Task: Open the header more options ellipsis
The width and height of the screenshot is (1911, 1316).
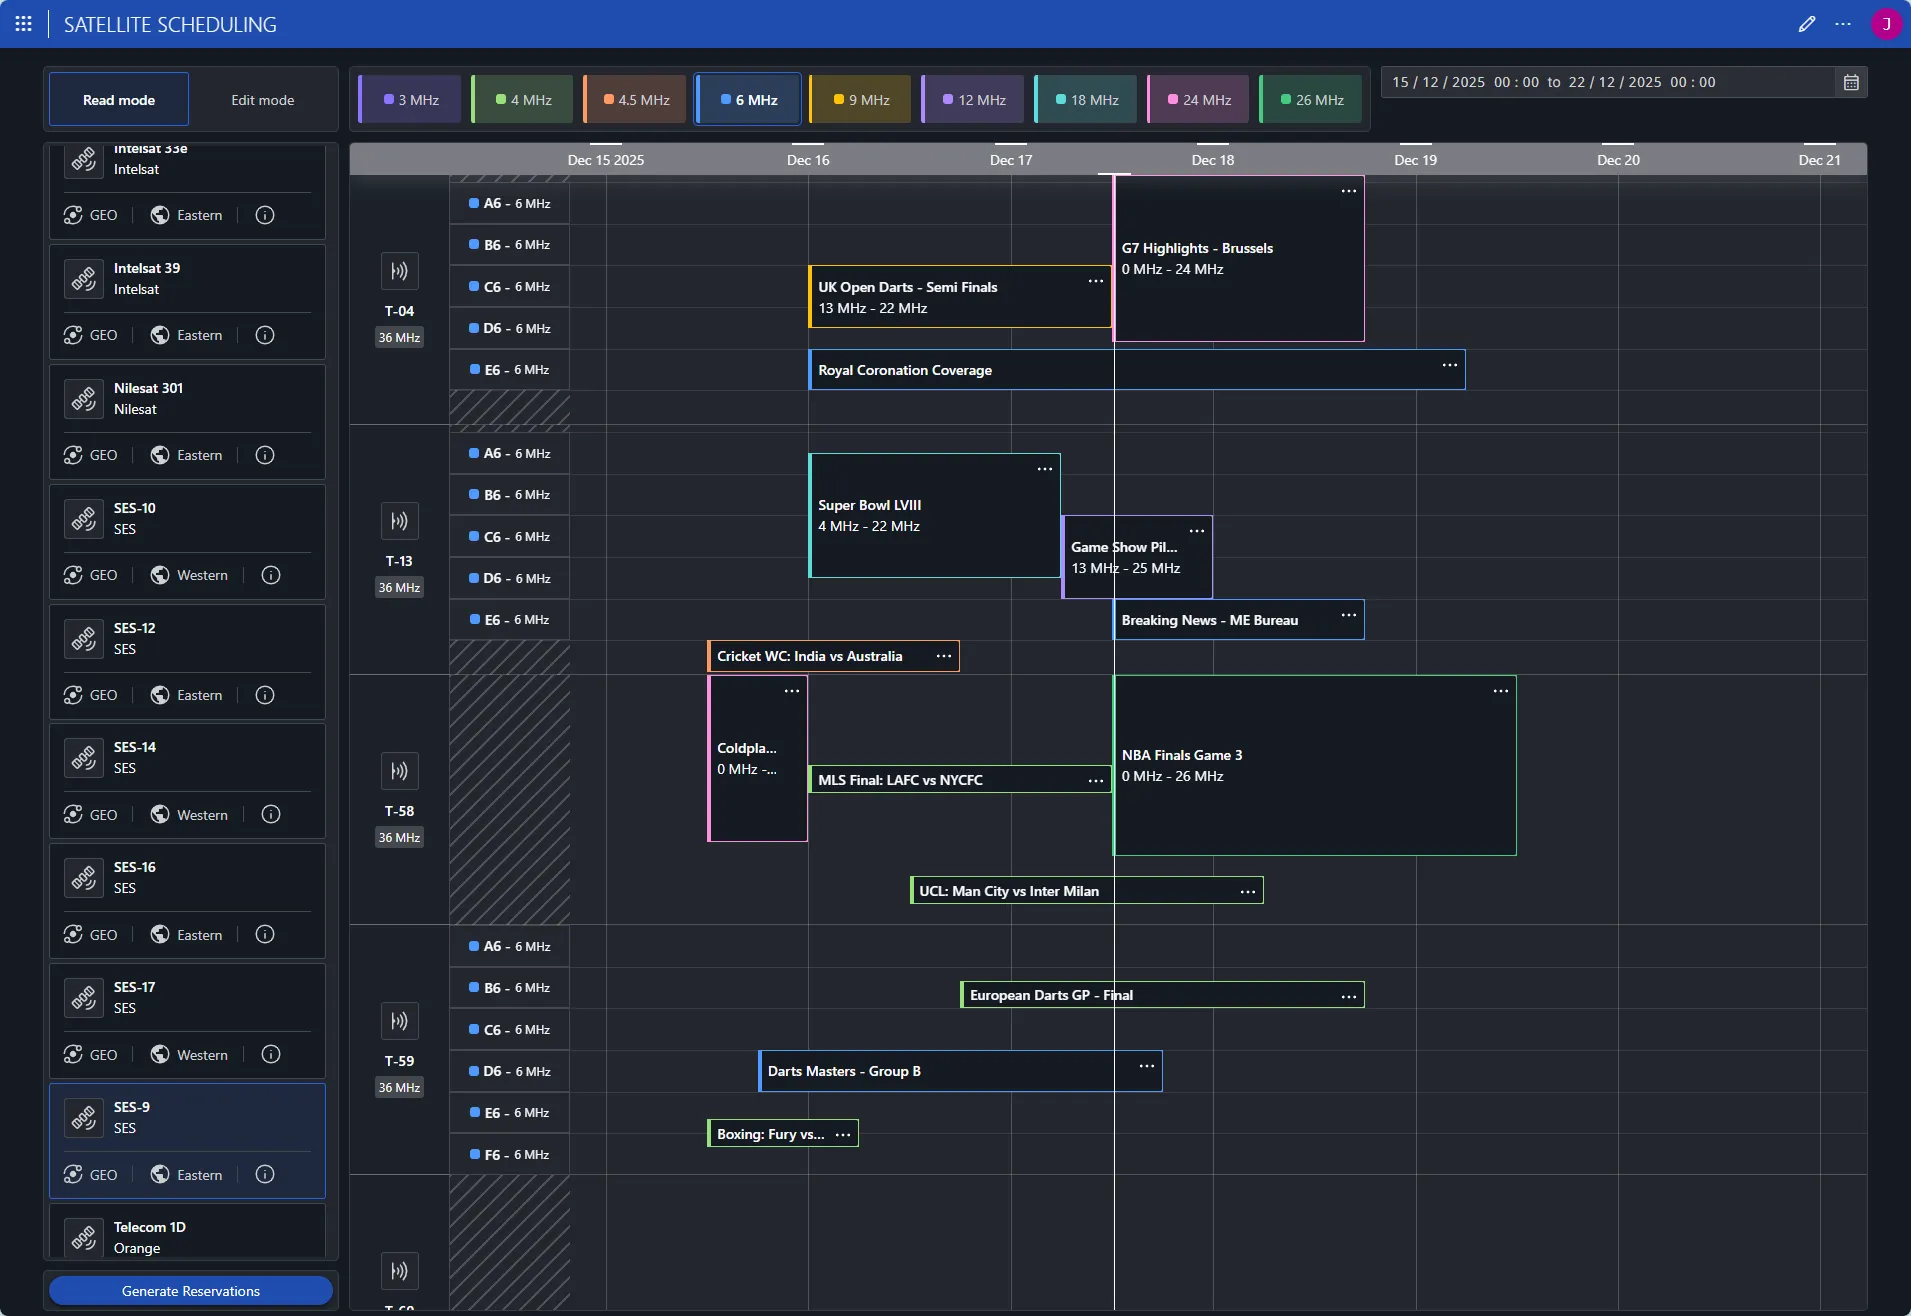Action: pos(1843,24)
